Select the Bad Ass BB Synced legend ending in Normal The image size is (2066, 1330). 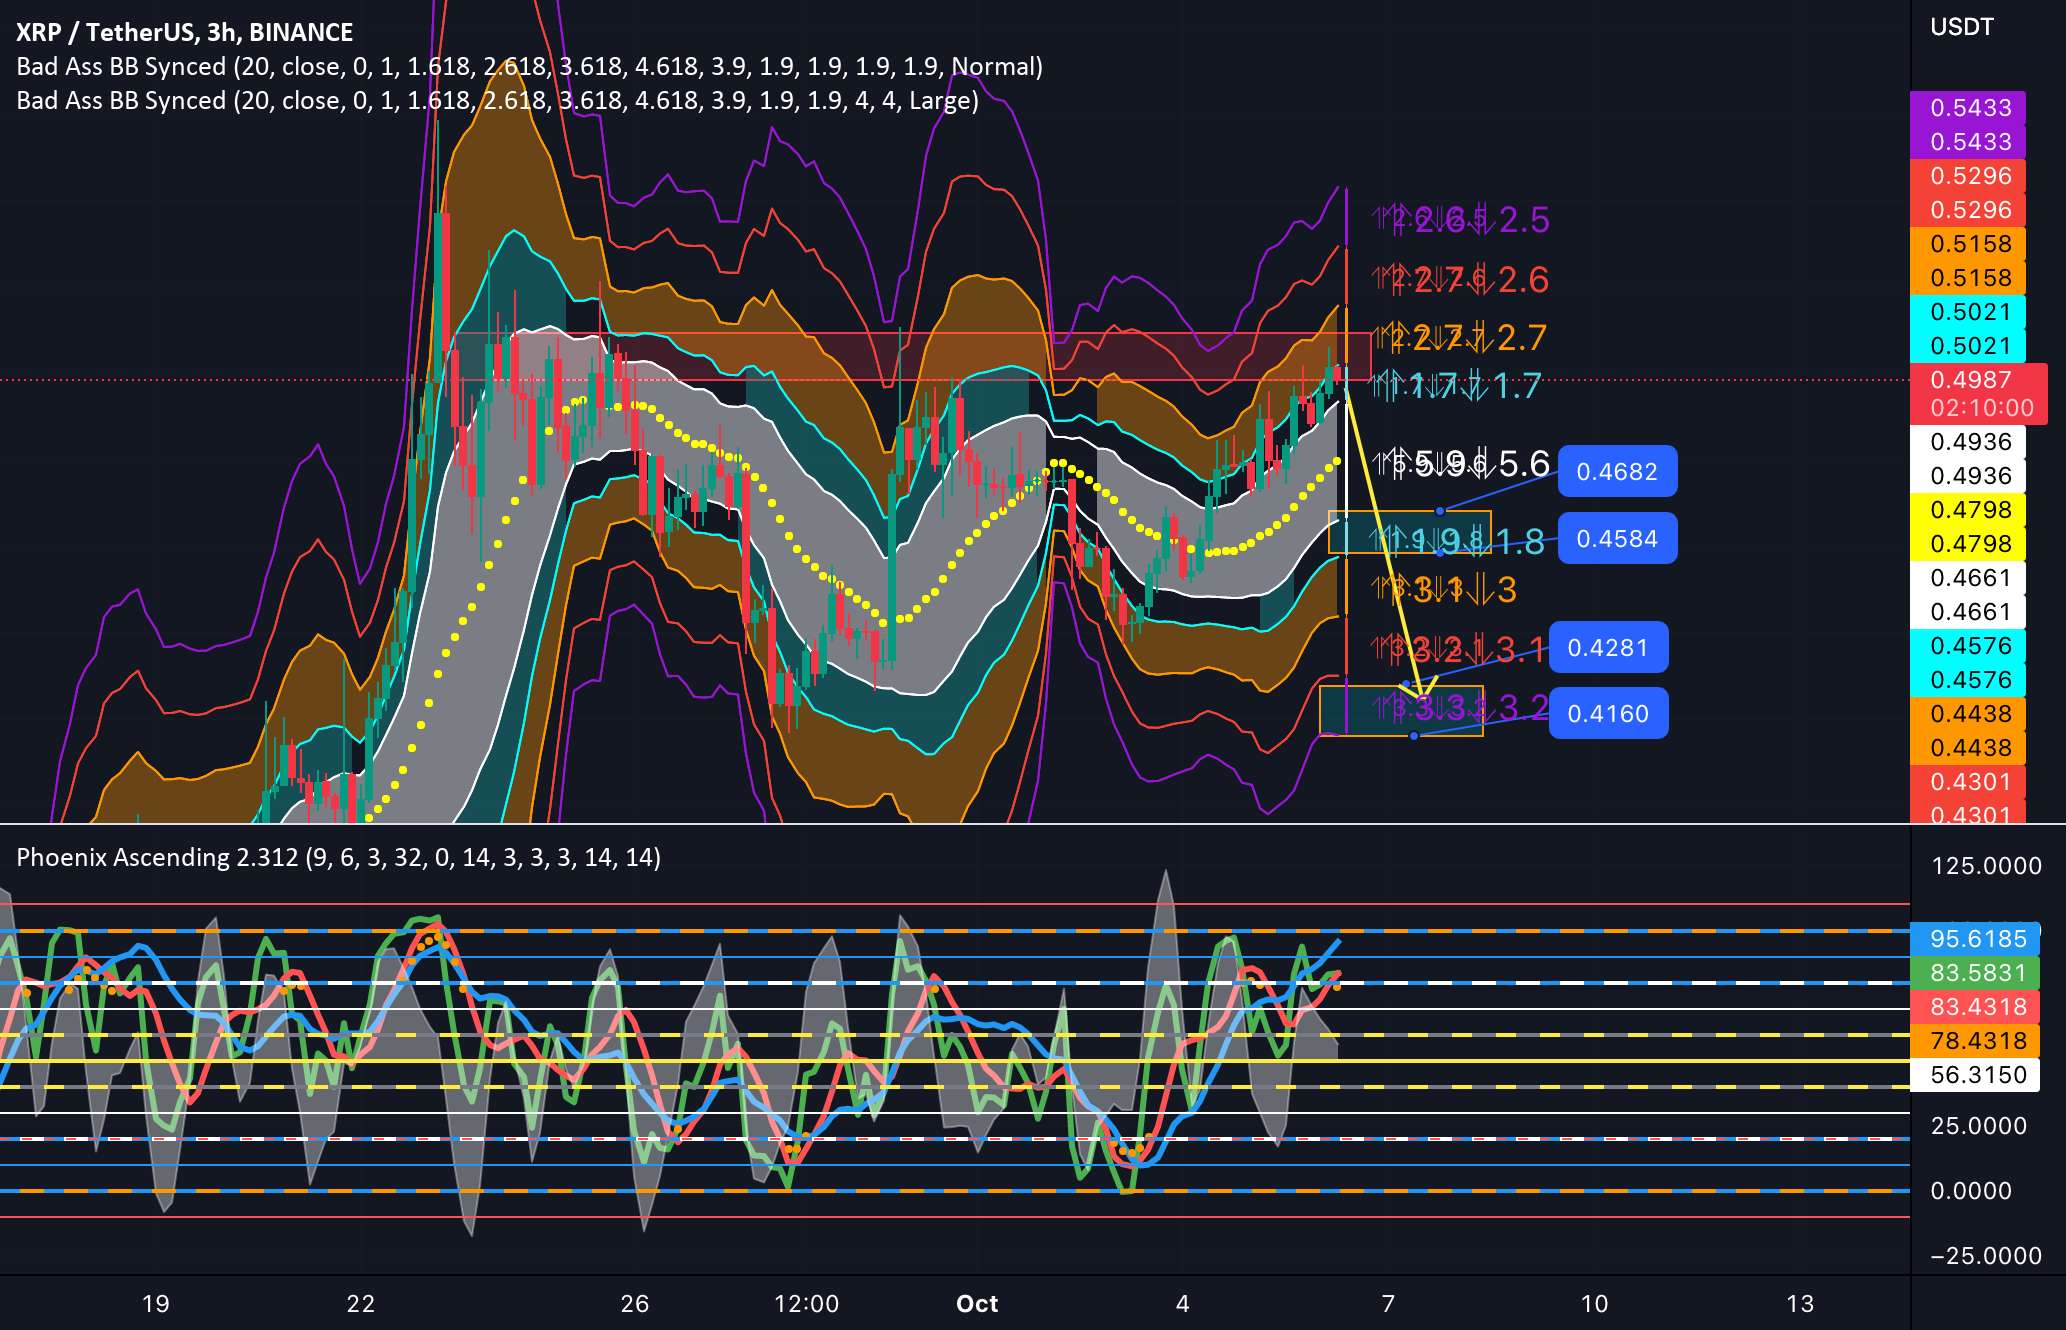pyautogui.click(x=529, y=66)
